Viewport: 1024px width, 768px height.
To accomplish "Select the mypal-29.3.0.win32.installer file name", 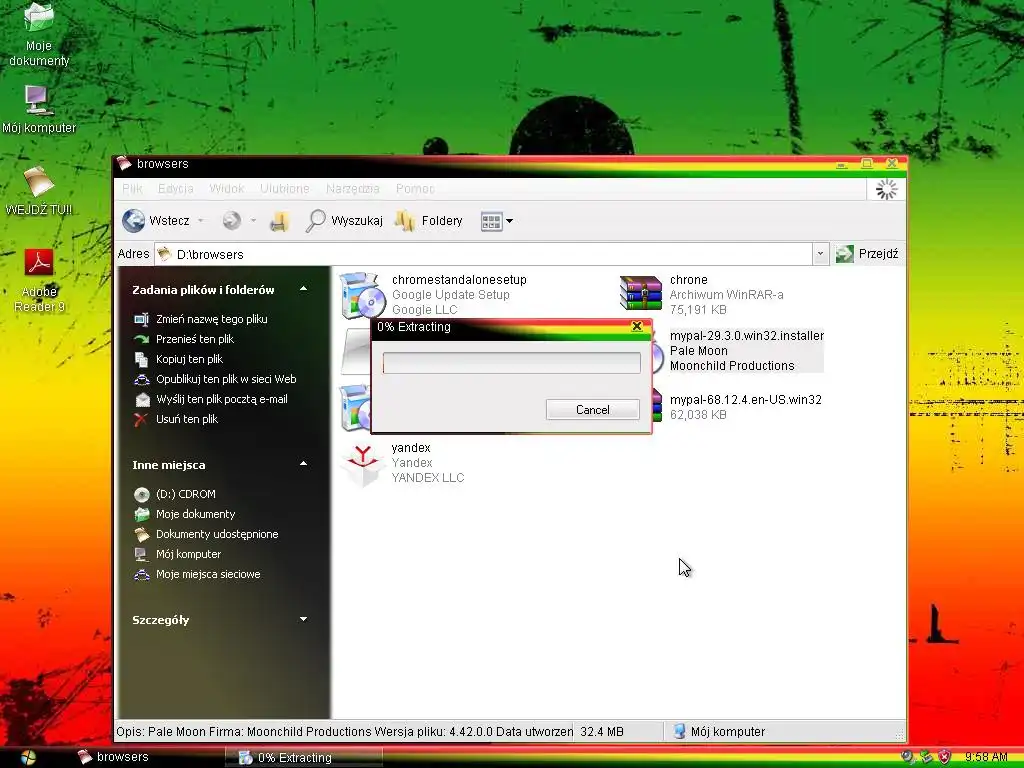I will pos(746,336).
